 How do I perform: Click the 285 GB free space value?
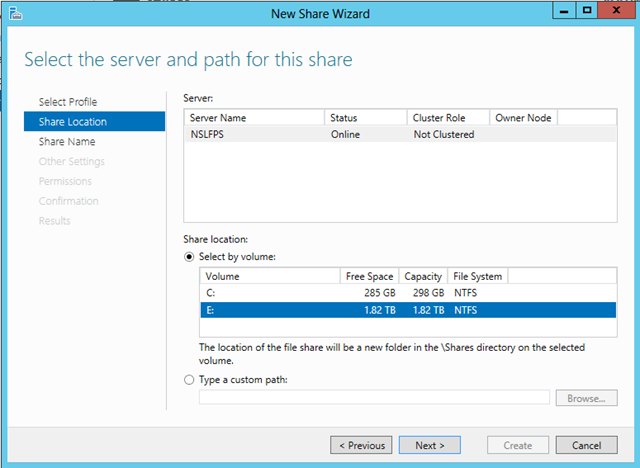[x=380, y=293]
